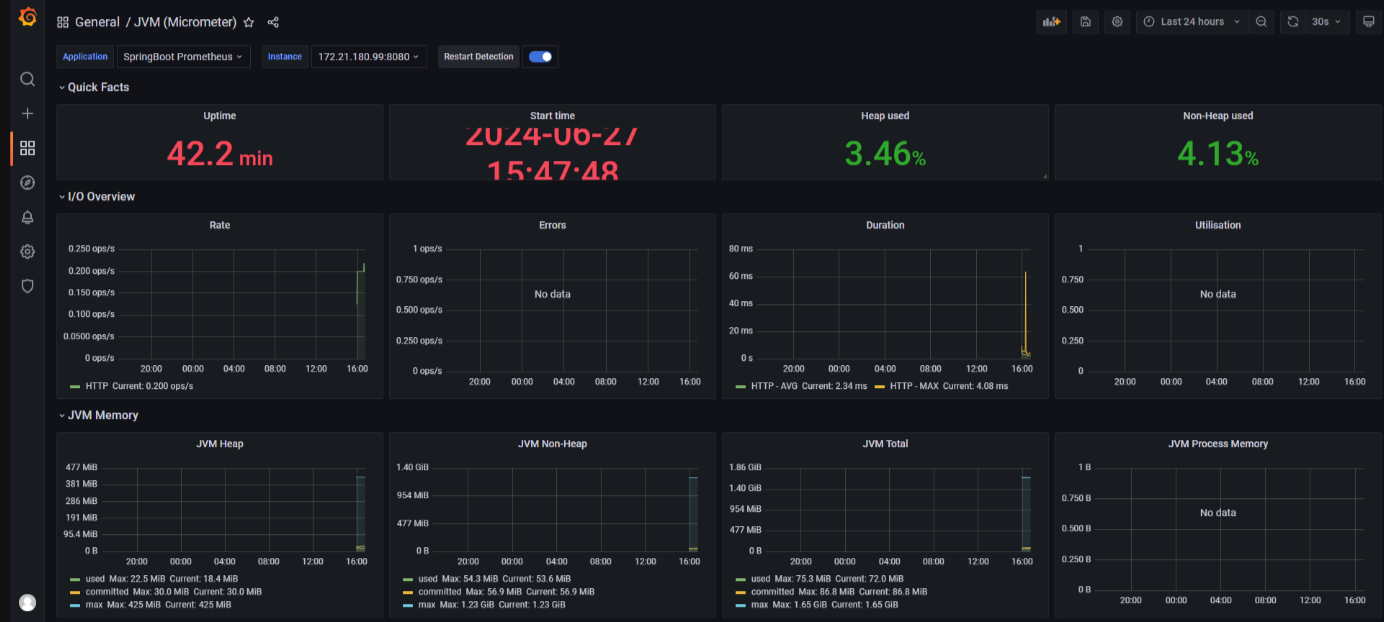The height and width of the screenshot is (622, 1384).
Task: Click the JVM Process Memory panel title
Action: coord(1218,444)
